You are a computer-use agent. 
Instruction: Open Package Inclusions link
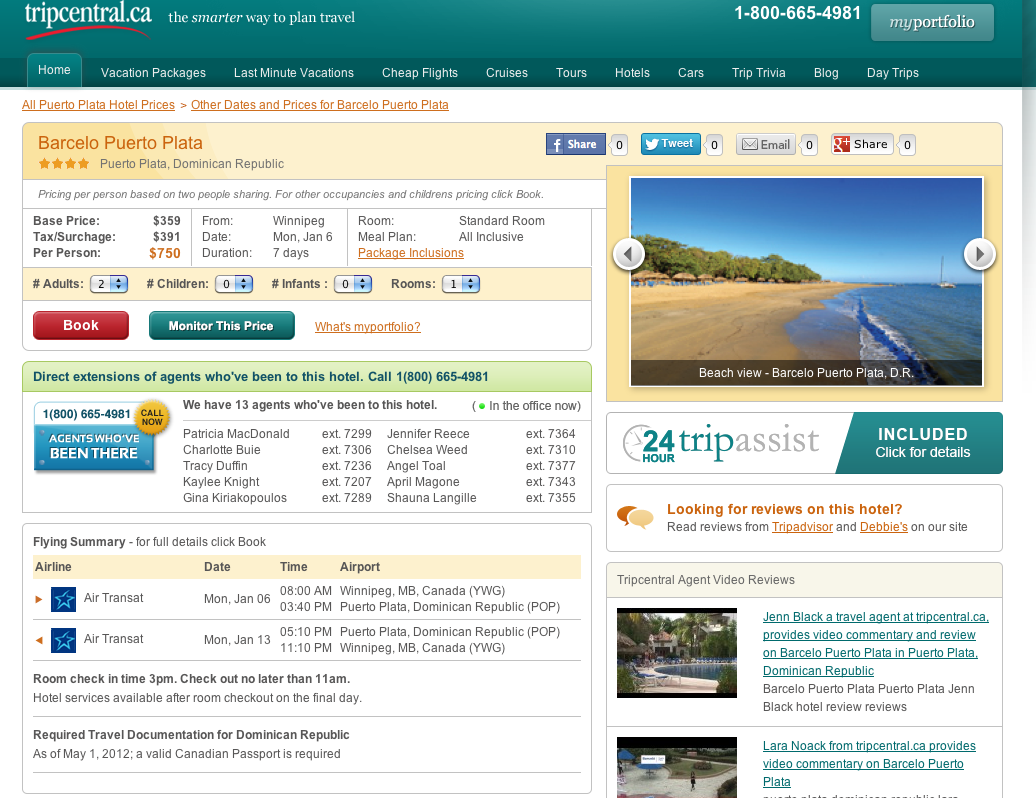click(x=411, y=253)
